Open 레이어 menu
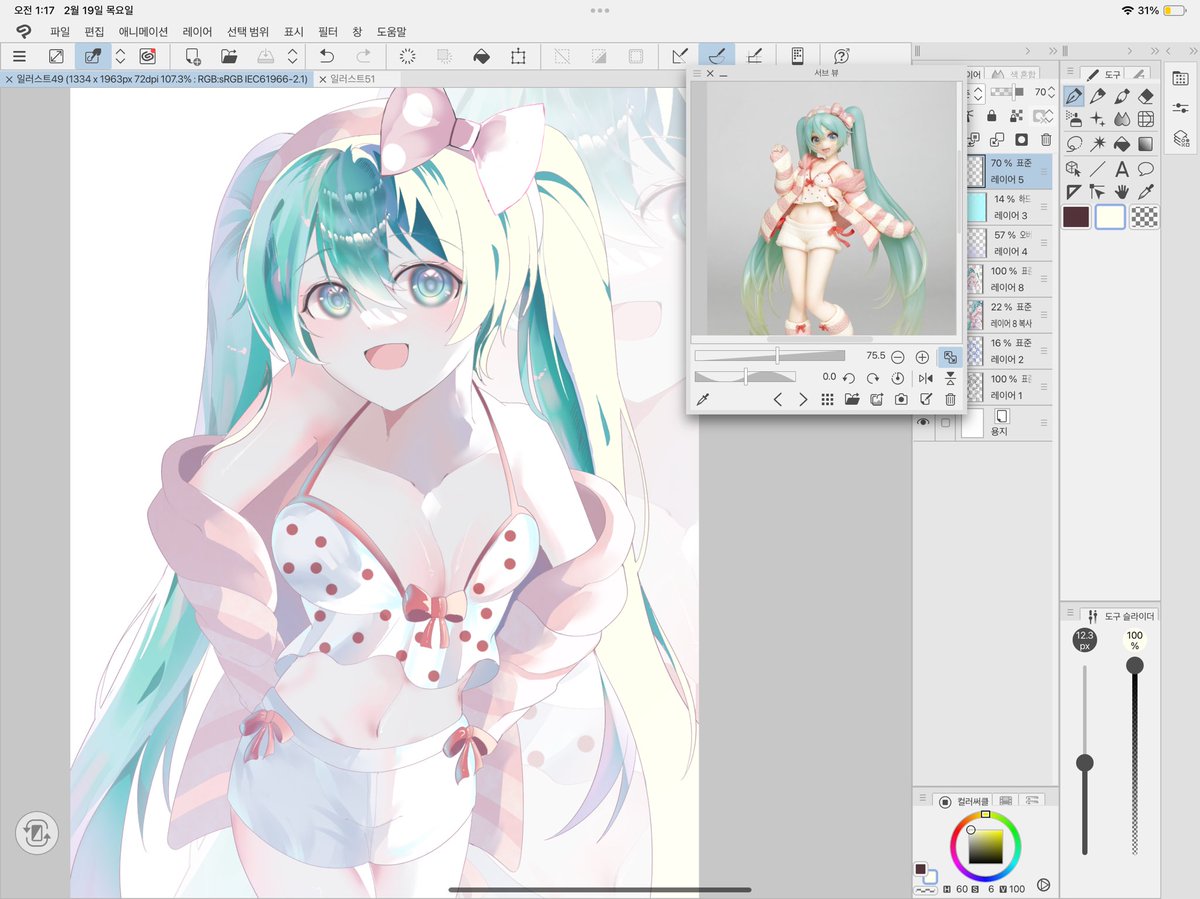Viewport: 1200px width, 899px height. [x=197, y=32]
